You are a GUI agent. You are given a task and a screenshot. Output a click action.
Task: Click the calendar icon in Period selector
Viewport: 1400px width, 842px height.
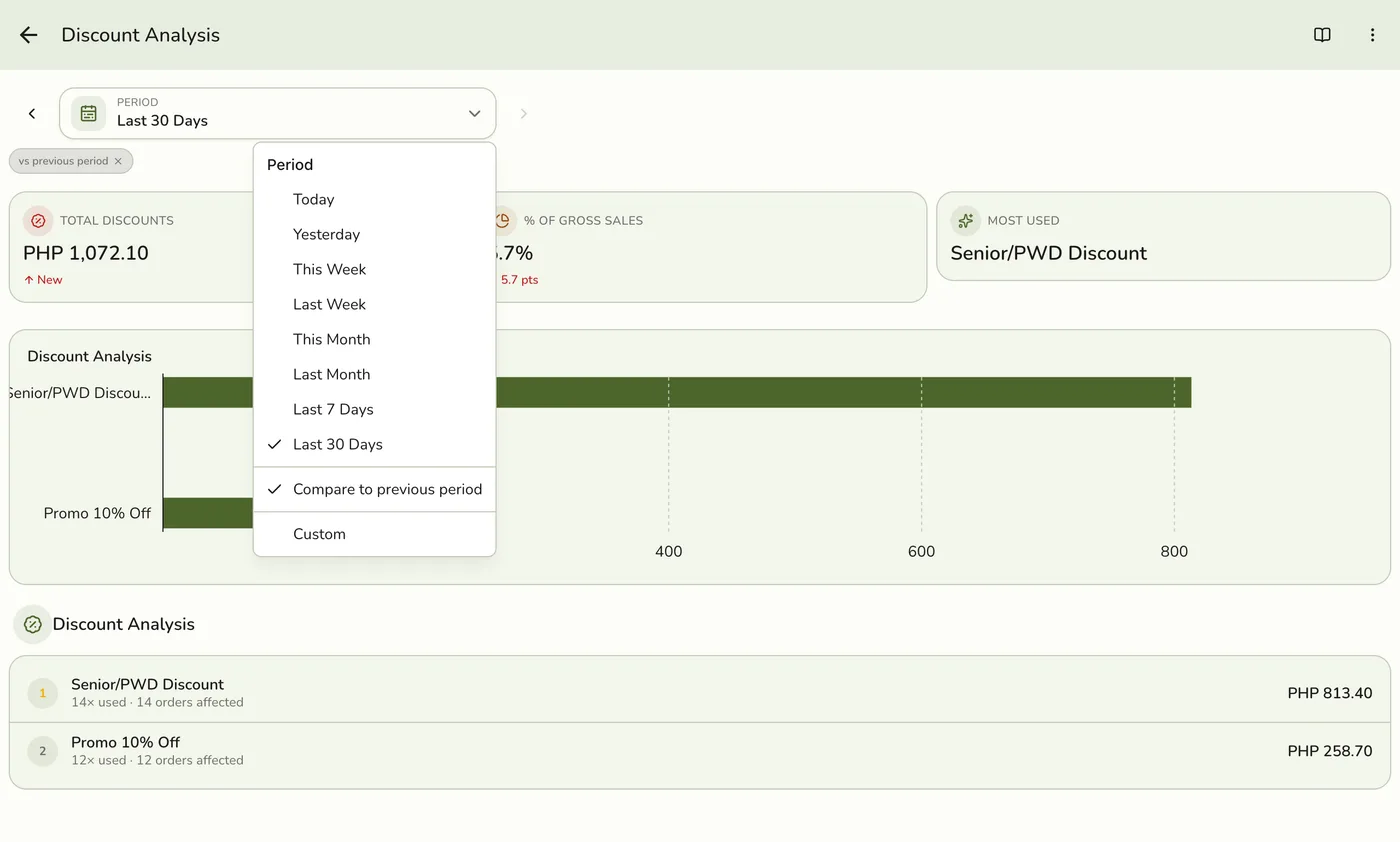88,113
